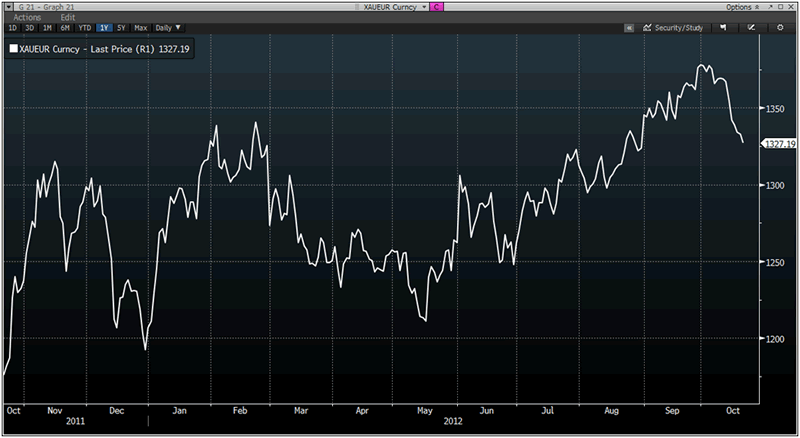Collapse toolbar with double-arrow icon

coord(629,28)
